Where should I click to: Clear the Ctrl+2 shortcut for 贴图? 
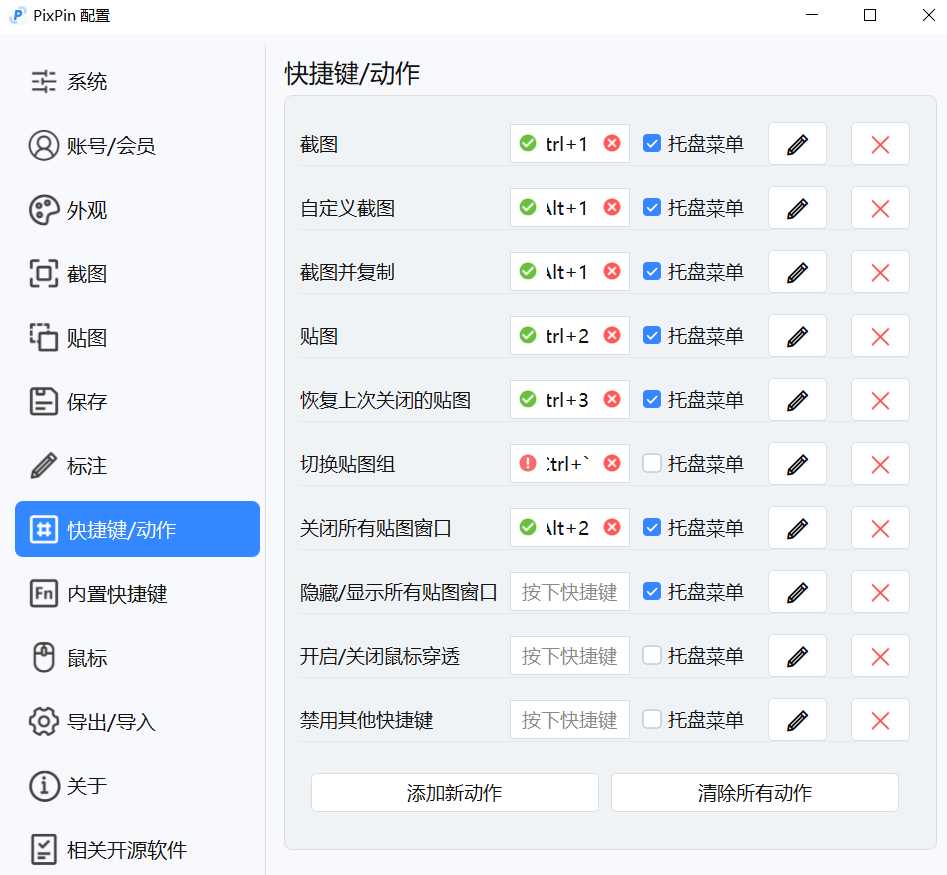pos(613,335)
